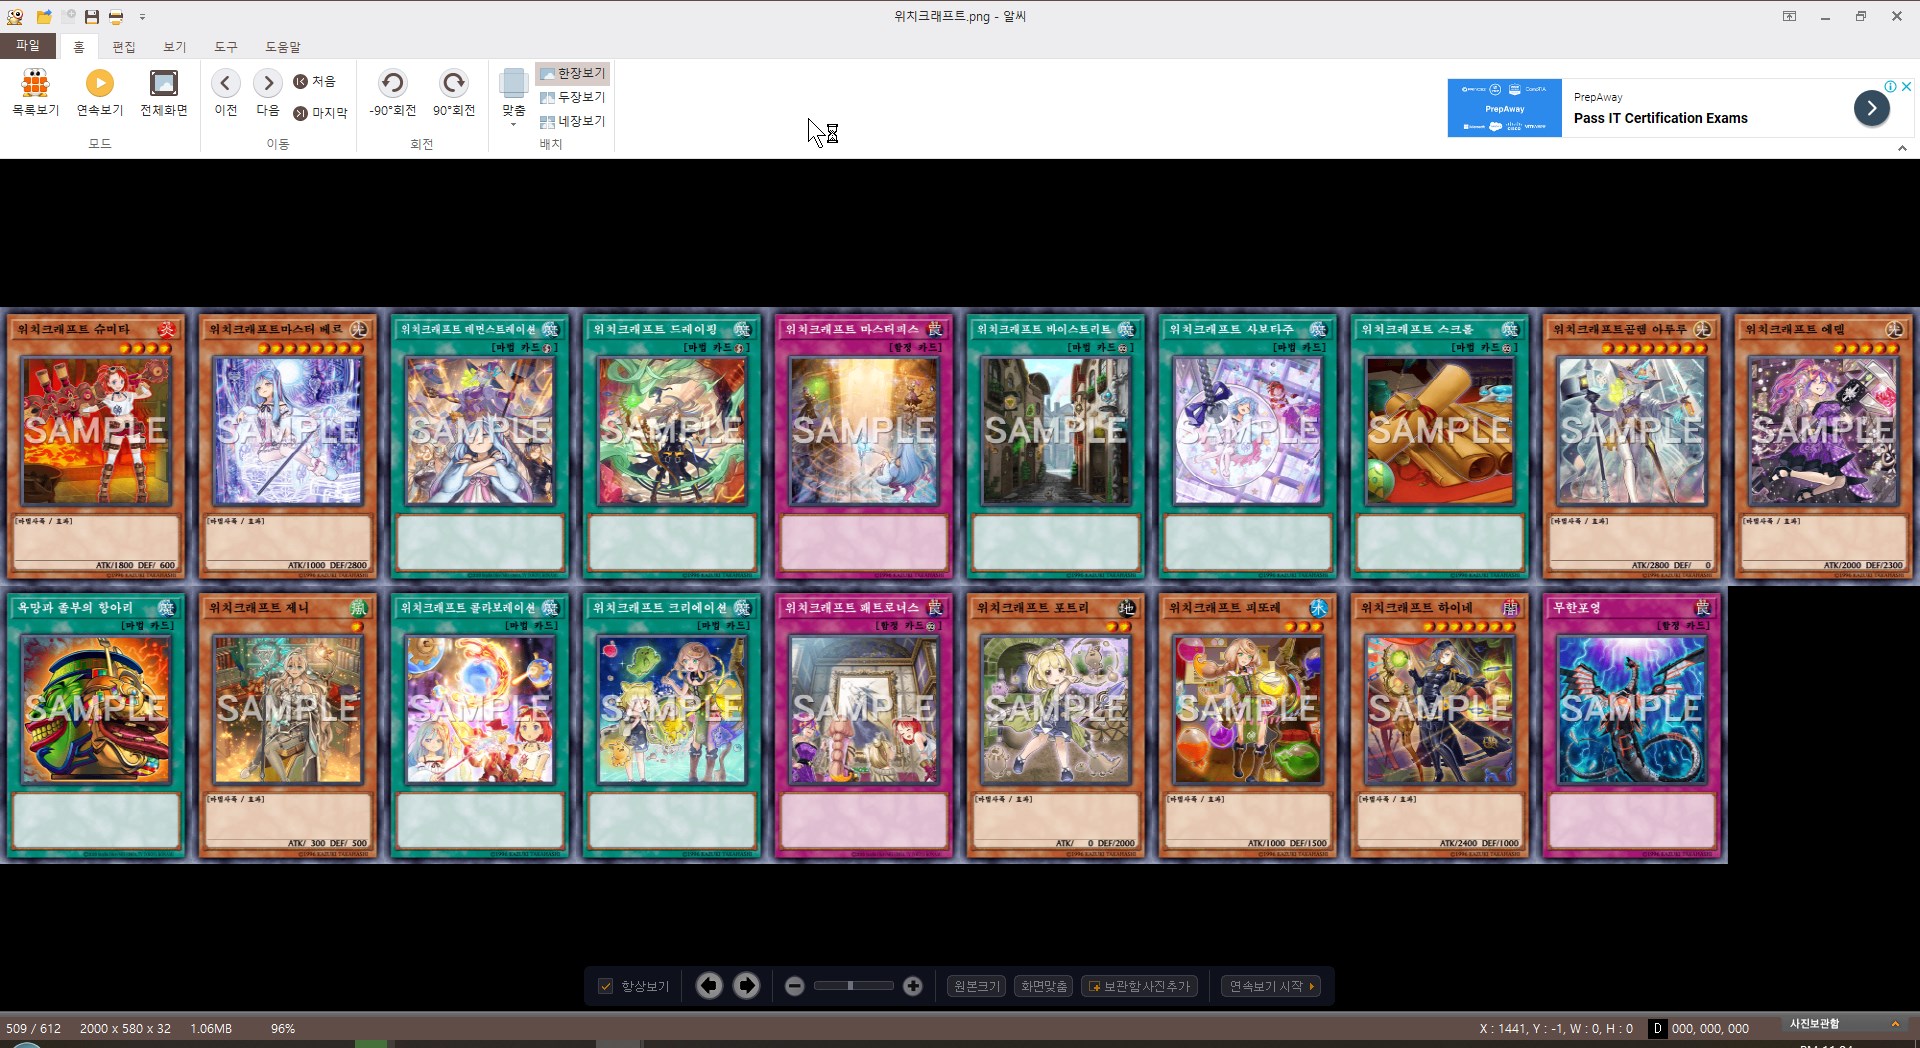Open the ad info icon
Viewport: 1920px width, 1048px height.
pyautogui.click(x=1890, y=87)
